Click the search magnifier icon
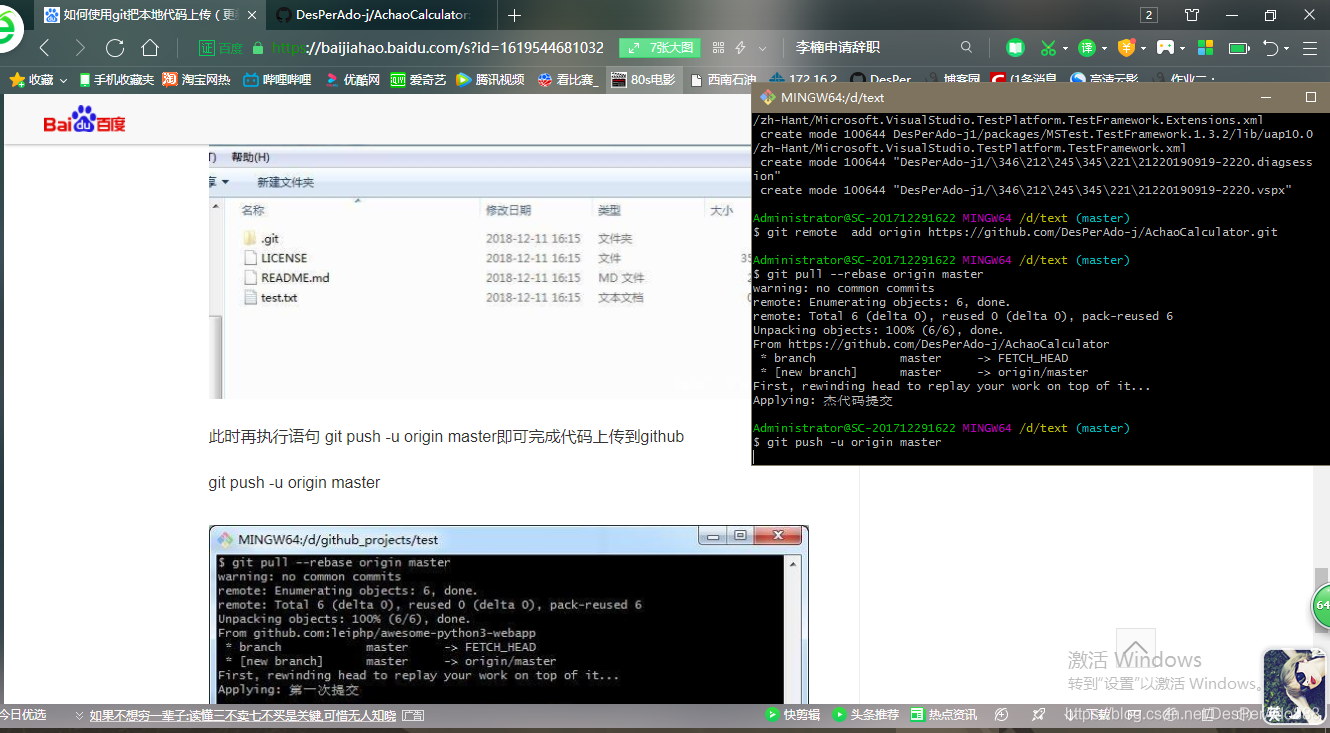The width and height of the screenshot is (1330, 733). 966,47
